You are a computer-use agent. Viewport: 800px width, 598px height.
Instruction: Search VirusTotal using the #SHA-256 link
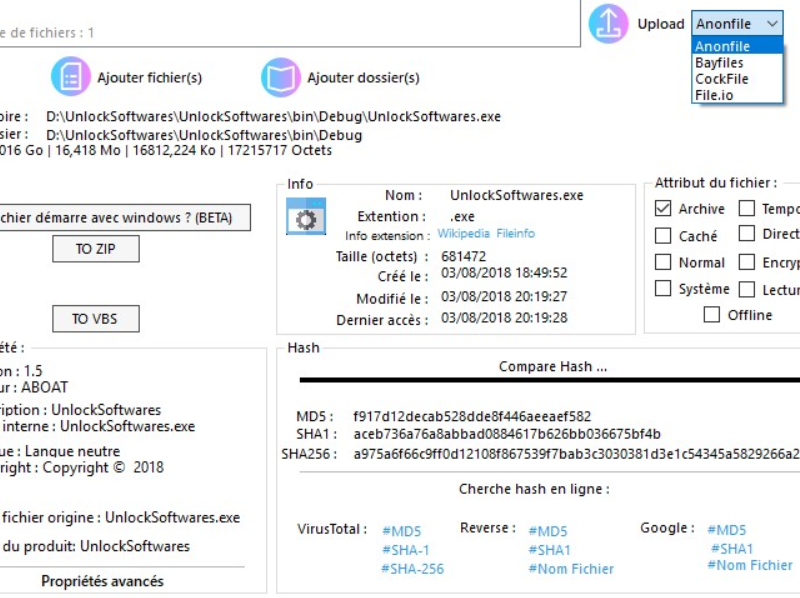[x=412, y=569]
